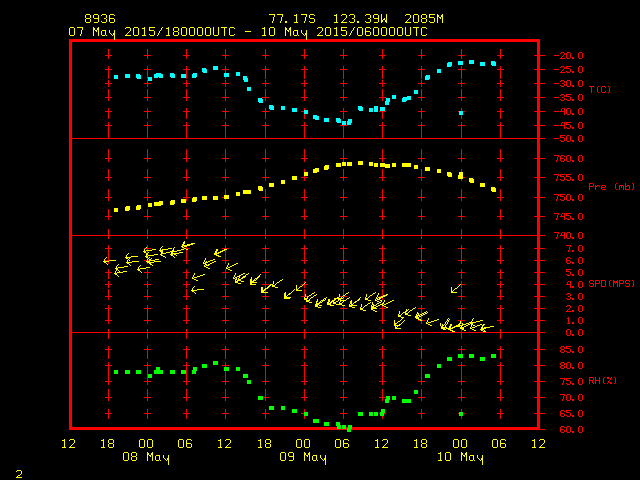Click the 3.0 wind speed tick value
The height and width of the screenshot is (480, 640).
[574, 297]
